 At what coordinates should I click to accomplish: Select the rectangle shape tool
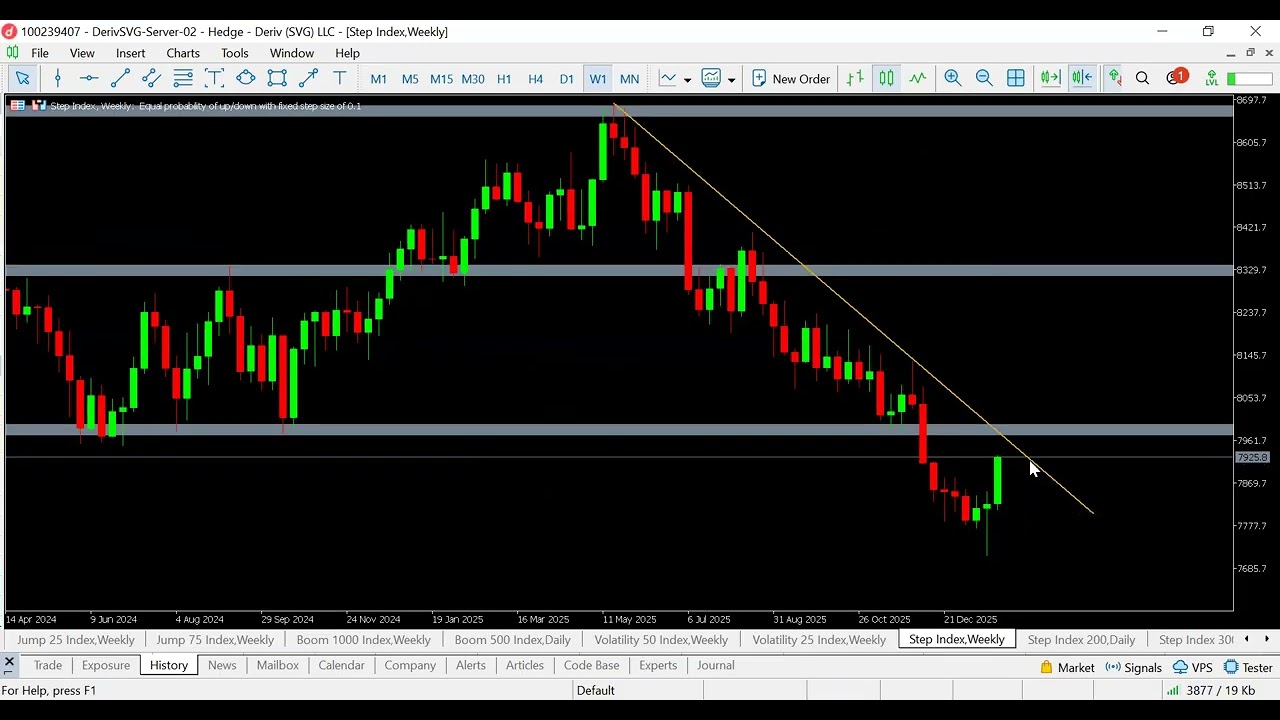[x=277, y=78]
